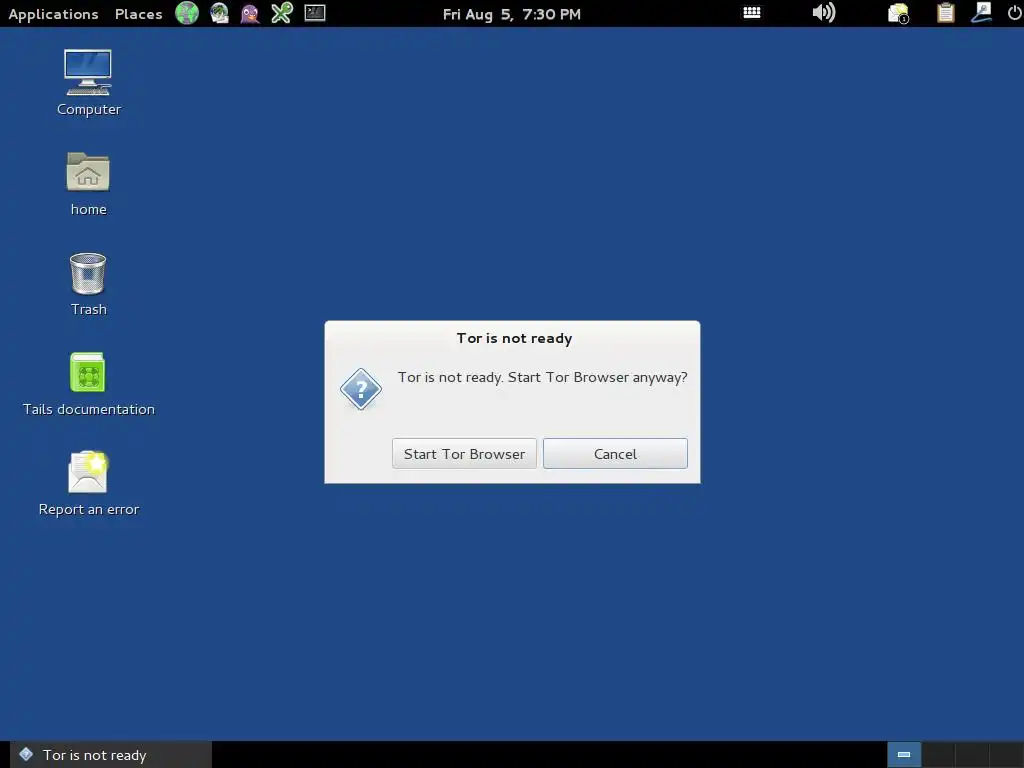
Task: Launch the Claws Mail email client icon
Action: pos(219,13)
